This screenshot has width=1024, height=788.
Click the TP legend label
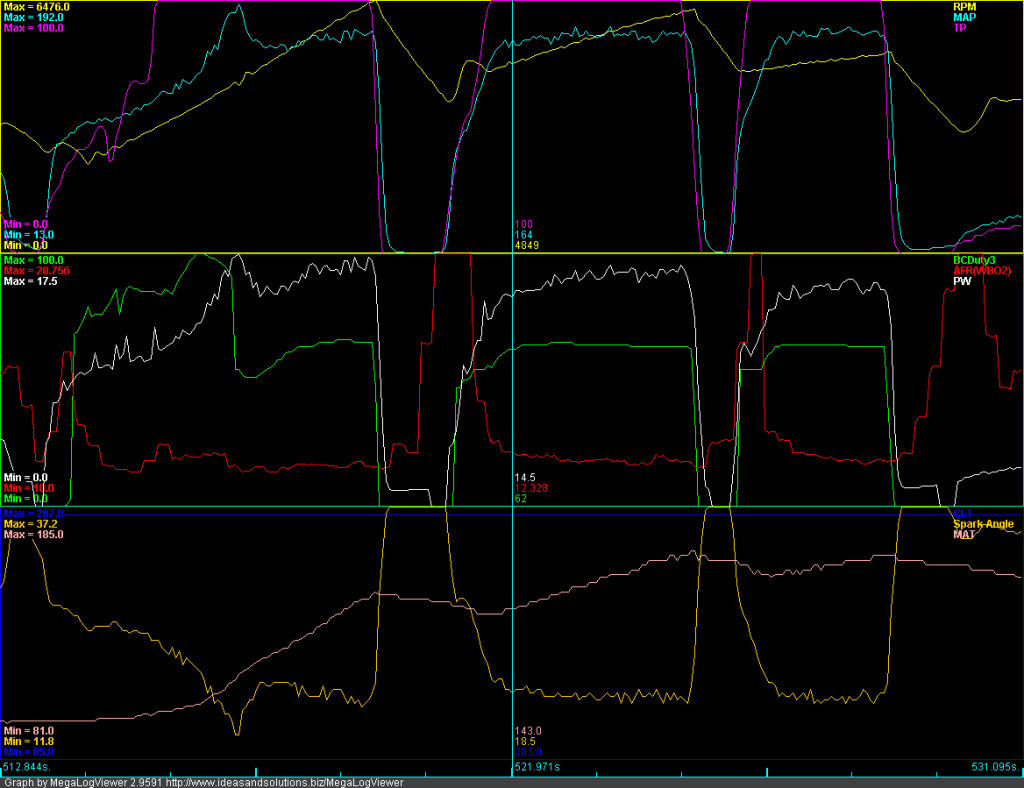pos(959,28)
